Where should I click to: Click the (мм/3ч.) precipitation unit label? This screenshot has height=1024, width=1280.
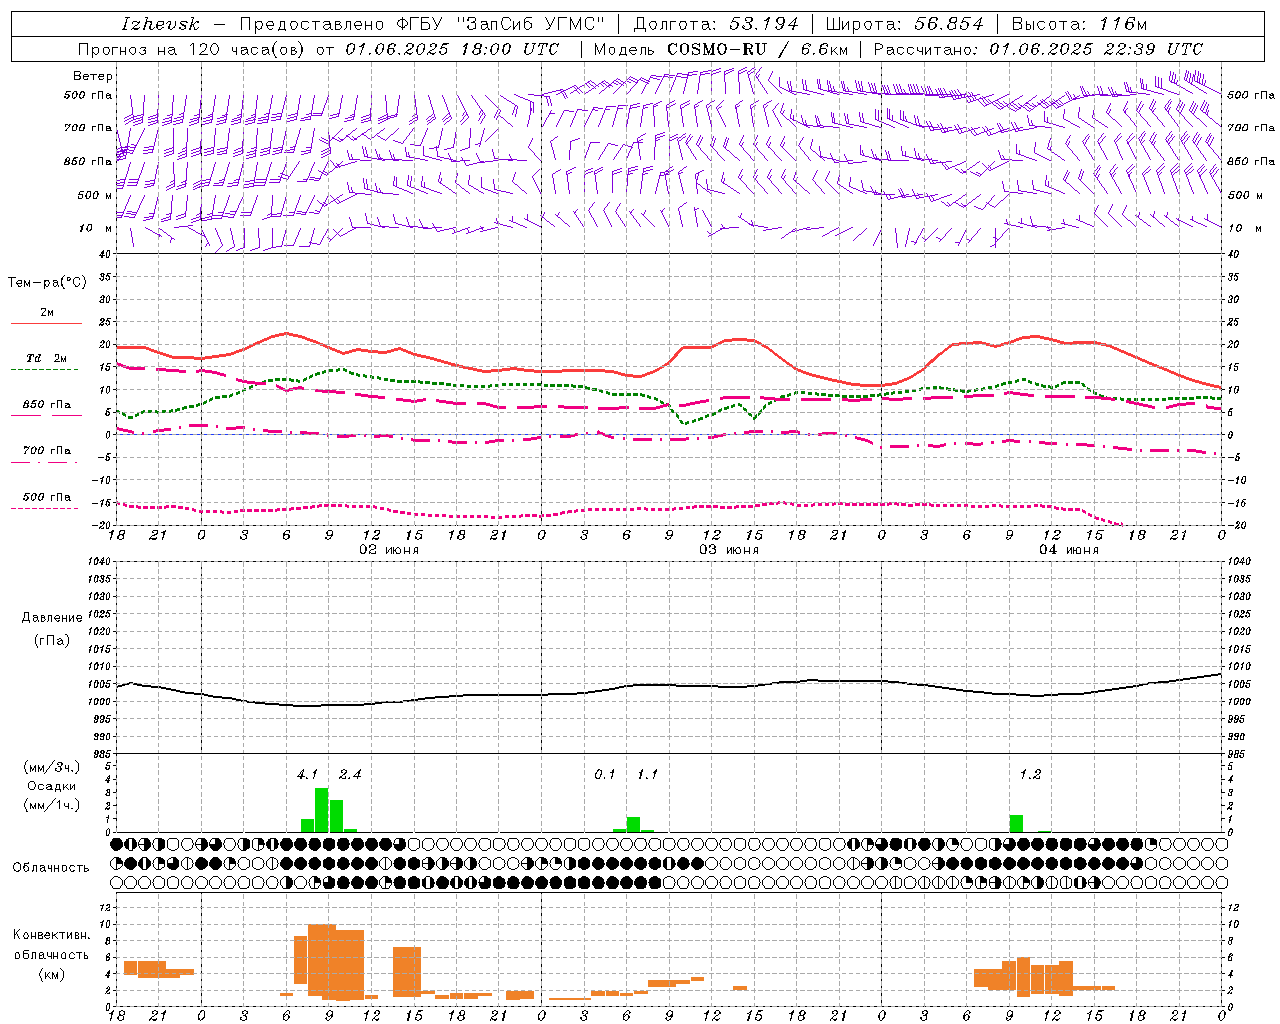pos(52,767)
